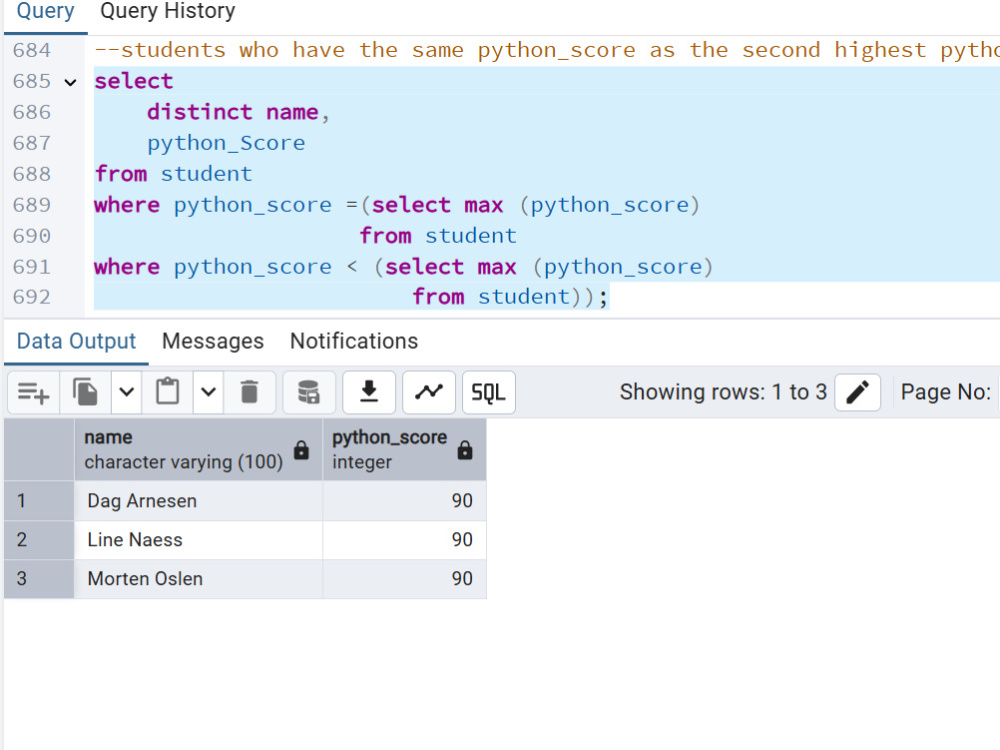Screen dimensions: 1000x750
Task: Click the score 90 in Morten Oslen row
Action: pyautogui.click(x=404, y=578)
